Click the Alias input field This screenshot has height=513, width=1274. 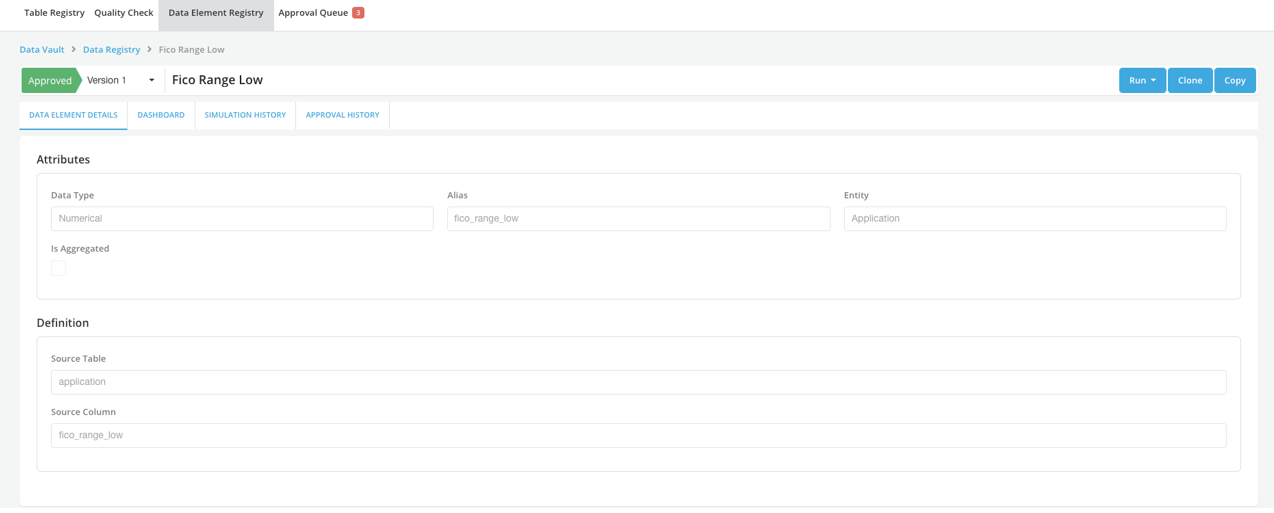pyautogui.click(x=638, y=219)
